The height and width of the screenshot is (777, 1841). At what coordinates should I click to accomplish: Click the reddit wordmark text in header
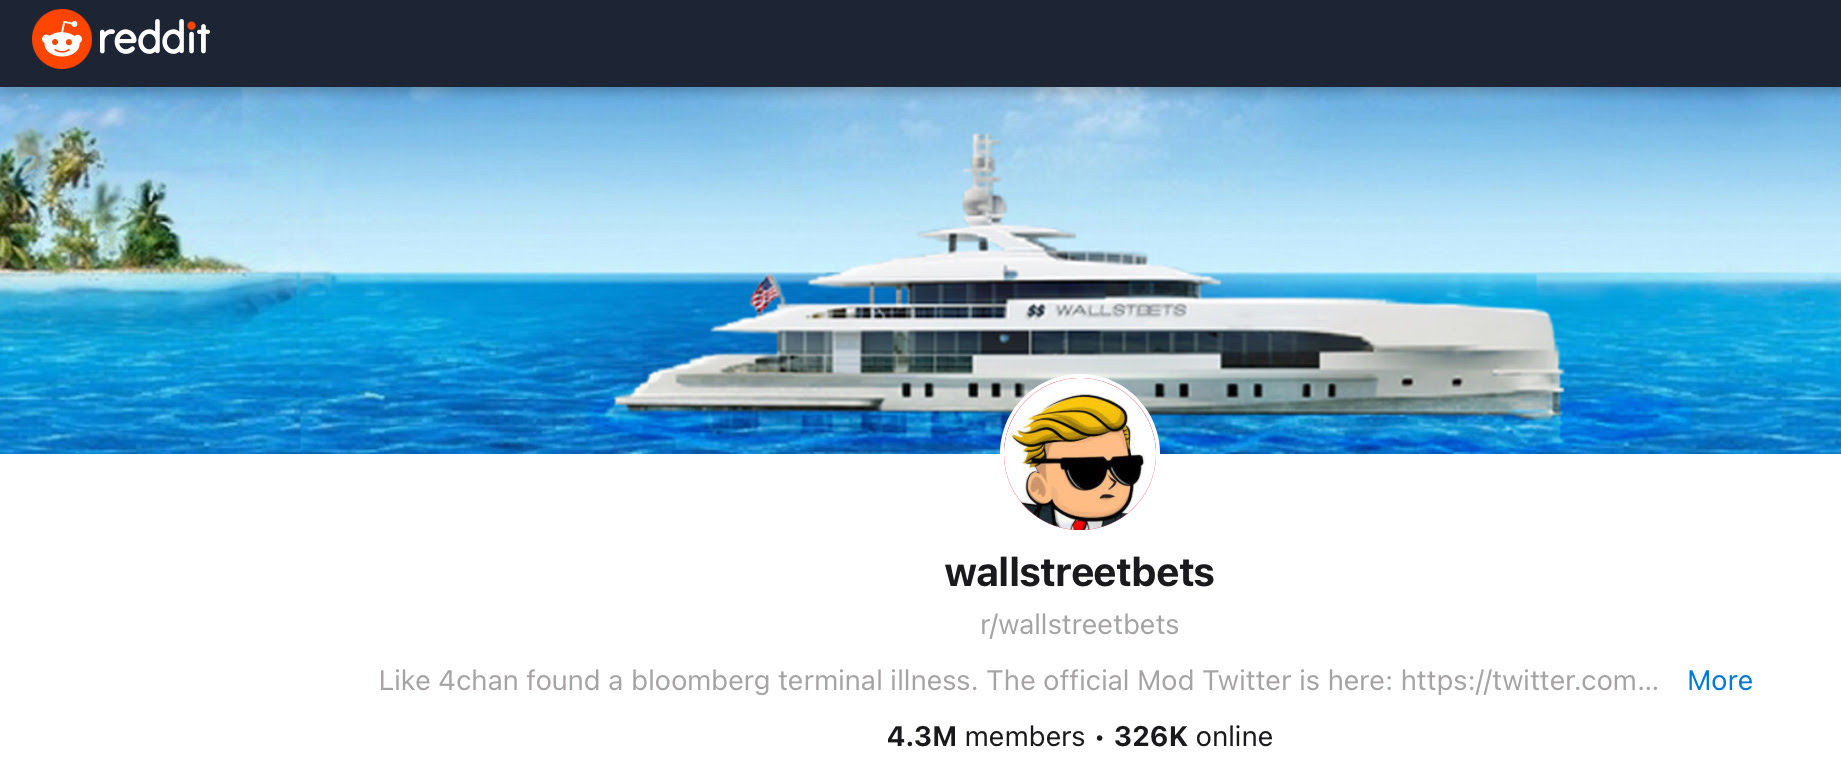154,39
